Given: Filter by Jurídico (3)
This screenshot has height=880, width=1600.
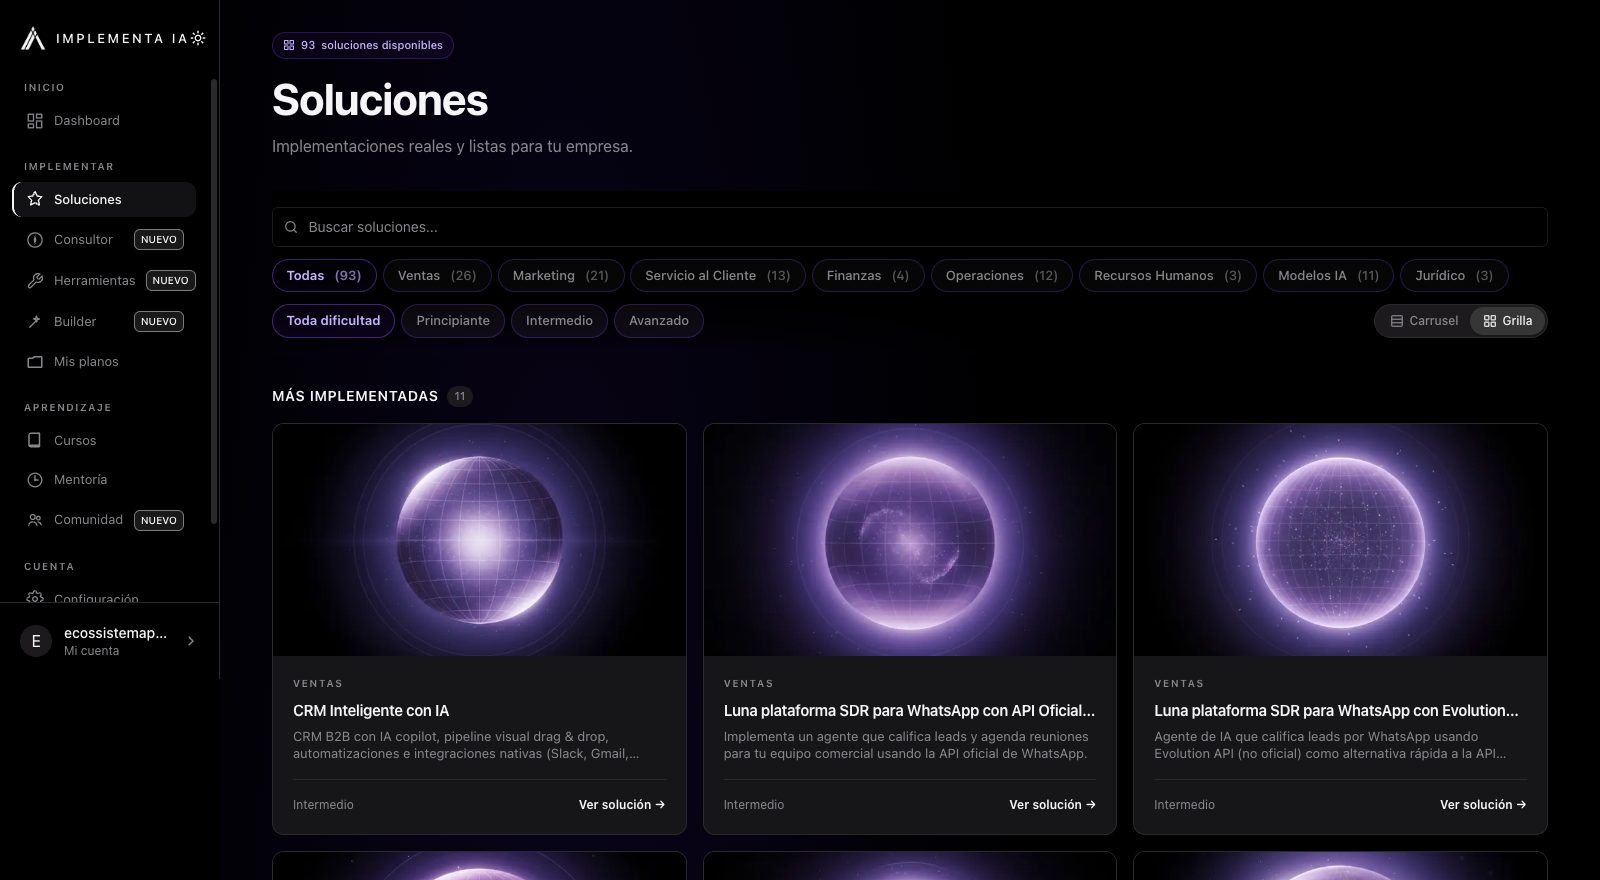Looking at the screenshot, I should tap(1454, 275).
